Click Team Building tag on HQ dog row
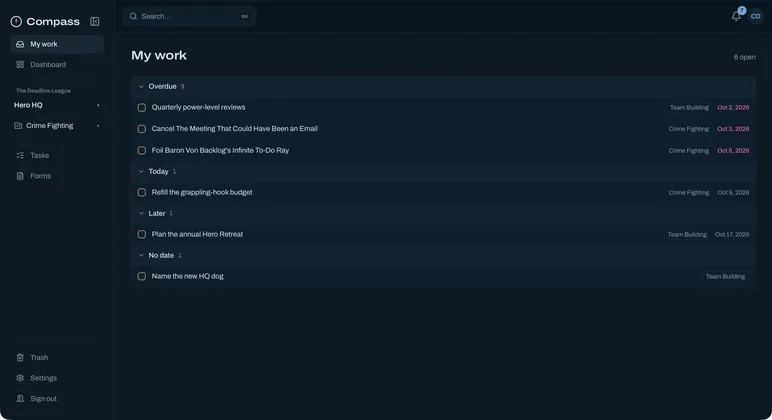The image size is (772, 420). click(x=725, y=276)
